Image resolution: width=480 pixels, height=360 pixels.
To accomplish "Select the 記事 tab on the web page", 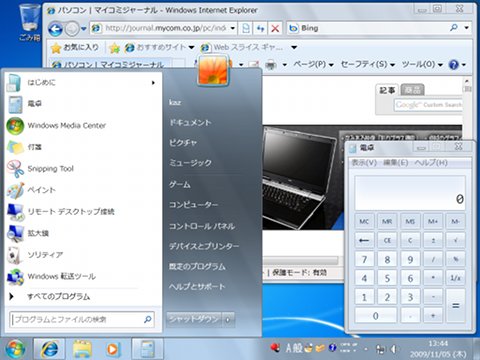I will click(x=387, y=90).
